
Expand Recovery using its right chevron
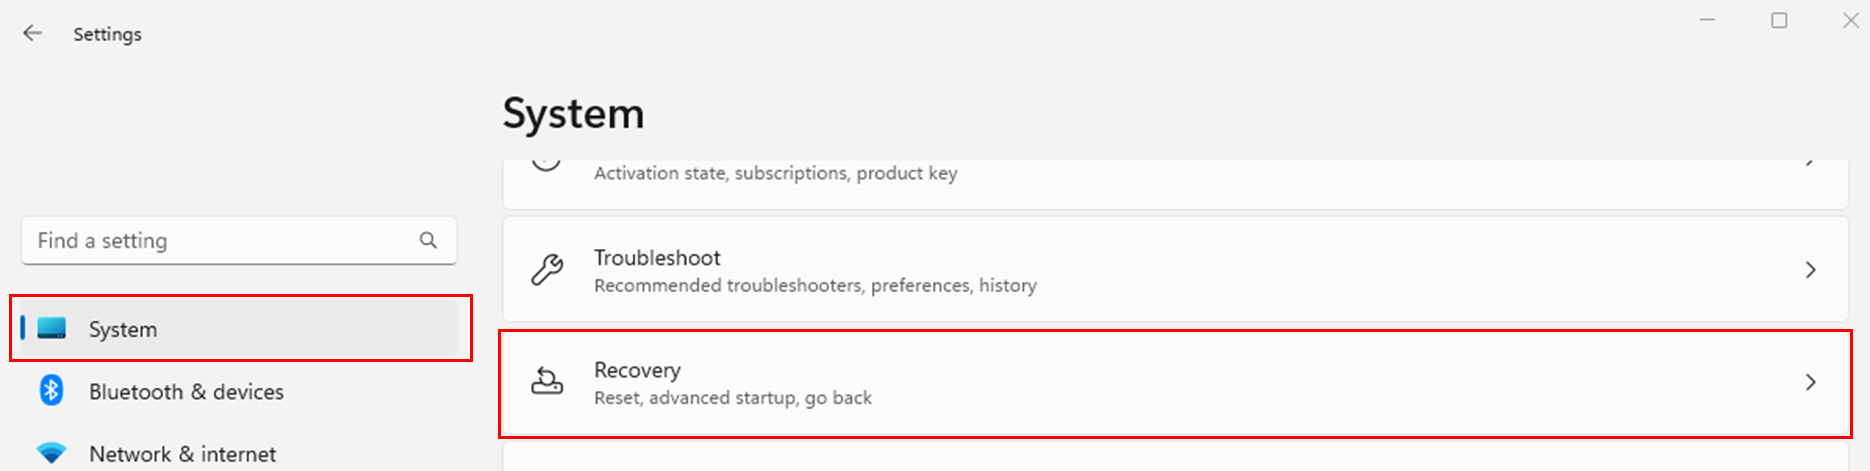[1810, 382]
